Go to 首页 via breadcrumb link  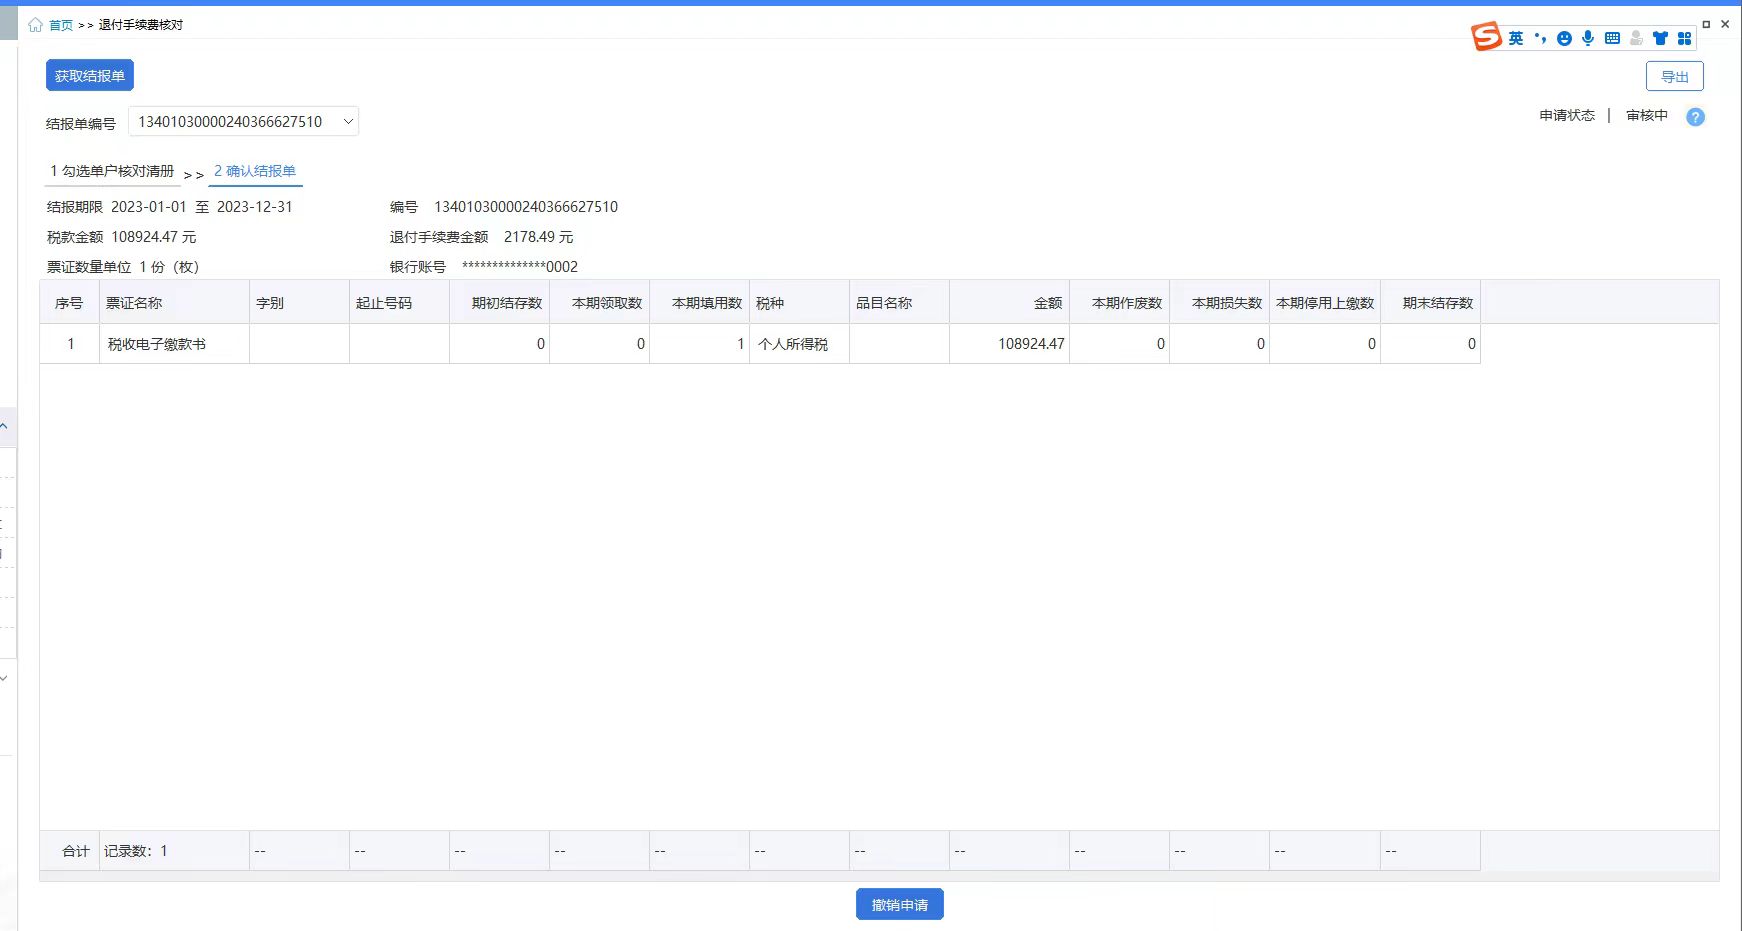click(61, 25)
